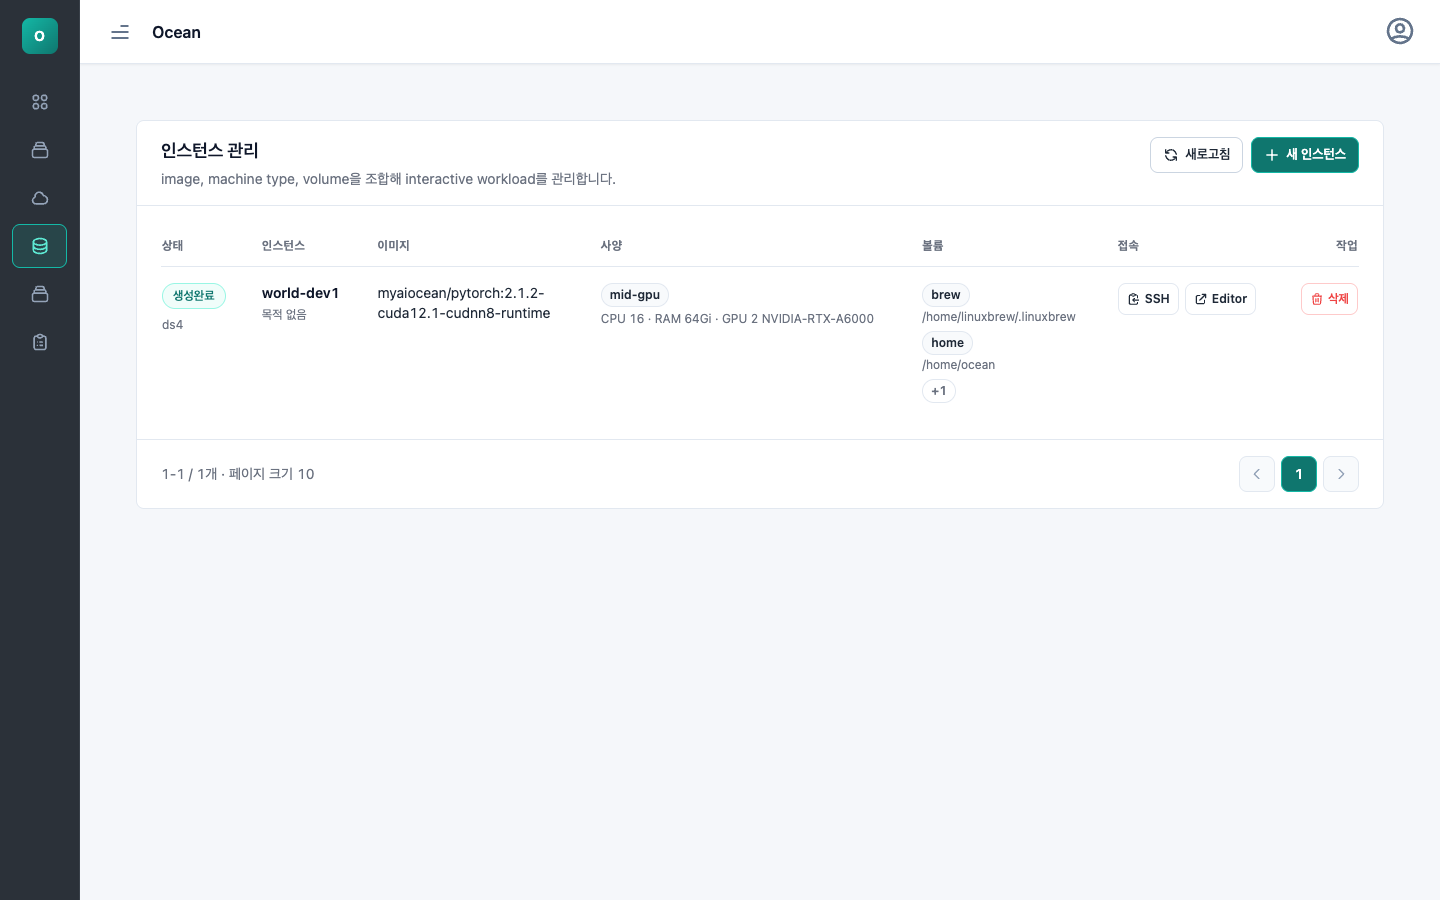Image resolution: width=1440 pixels, height=900 pixels.
Task: Go to previous page chevron
Action: click(x=1257, y=474)
